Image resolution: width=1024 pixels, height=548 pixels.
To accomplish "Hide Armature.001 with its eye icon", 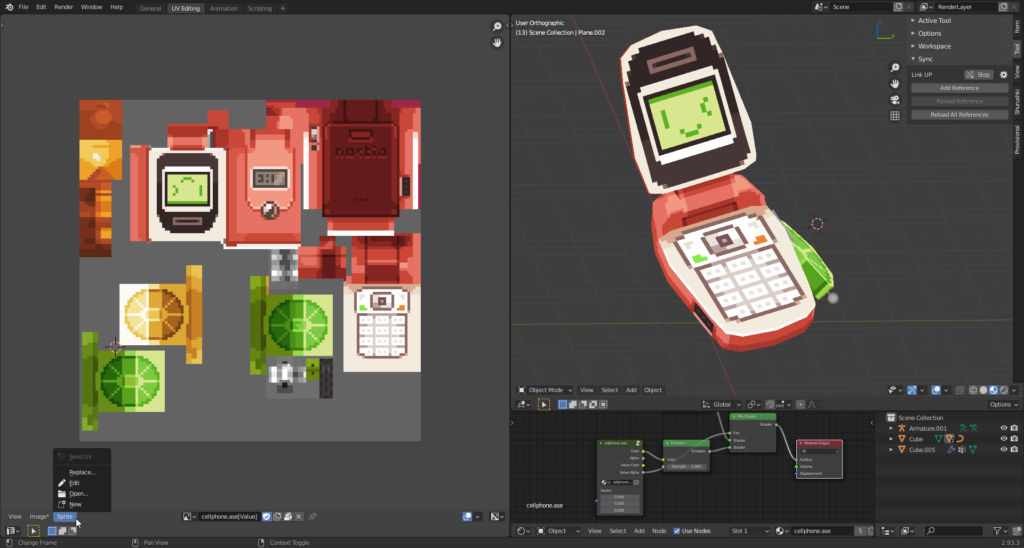I will tap(1003, 428).
